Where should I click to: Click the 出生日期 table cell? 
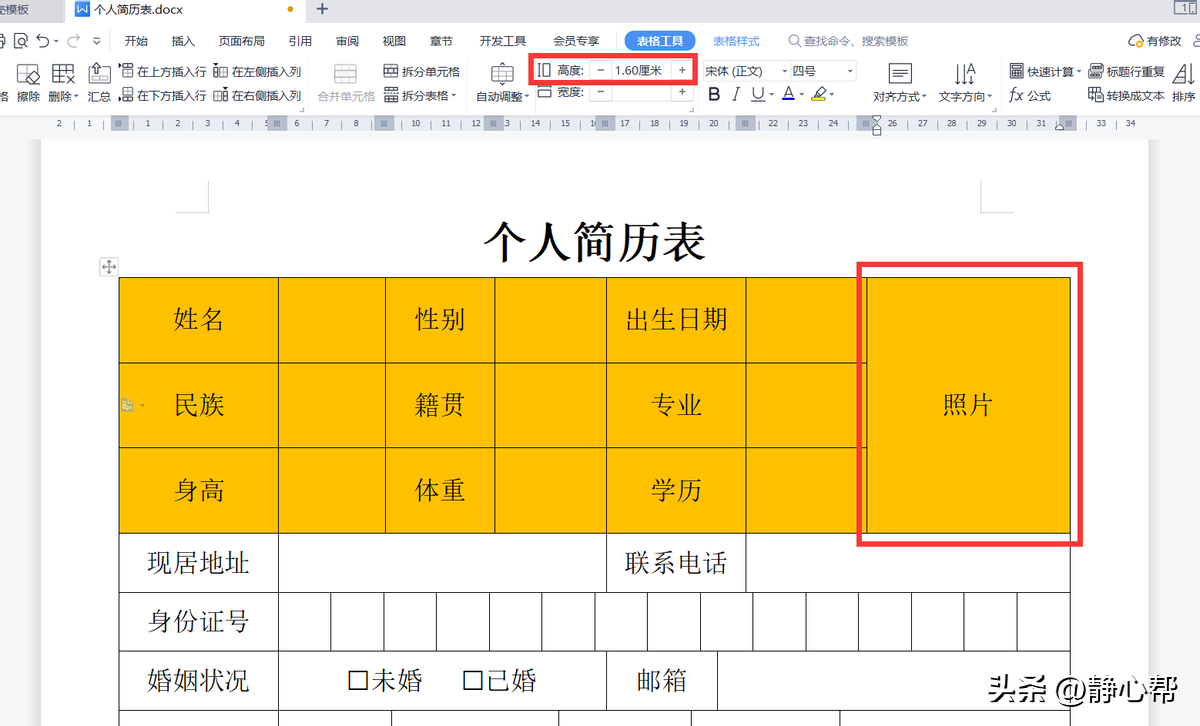click(x=676, y=320)
